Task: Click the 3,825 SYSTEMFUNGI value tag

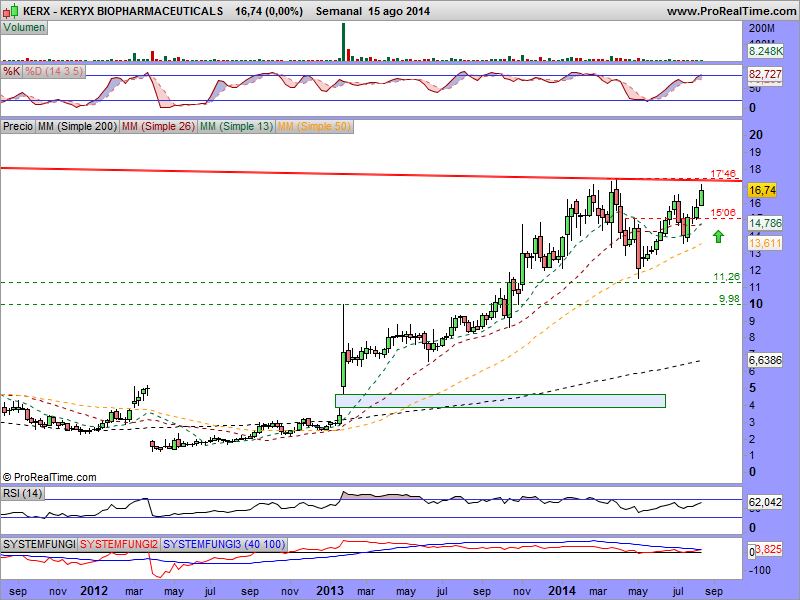Action: [768, 549]
